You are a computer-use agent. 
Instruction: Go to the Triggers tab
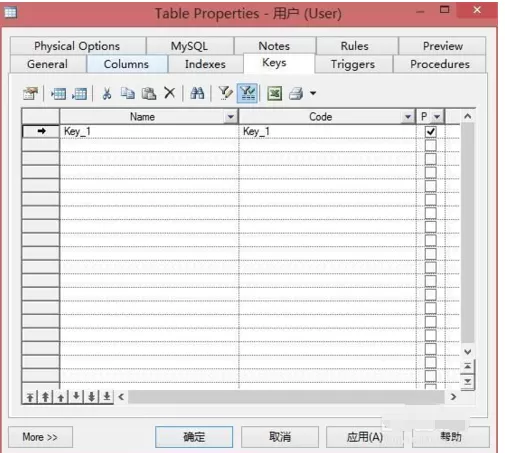pos(353,64)
